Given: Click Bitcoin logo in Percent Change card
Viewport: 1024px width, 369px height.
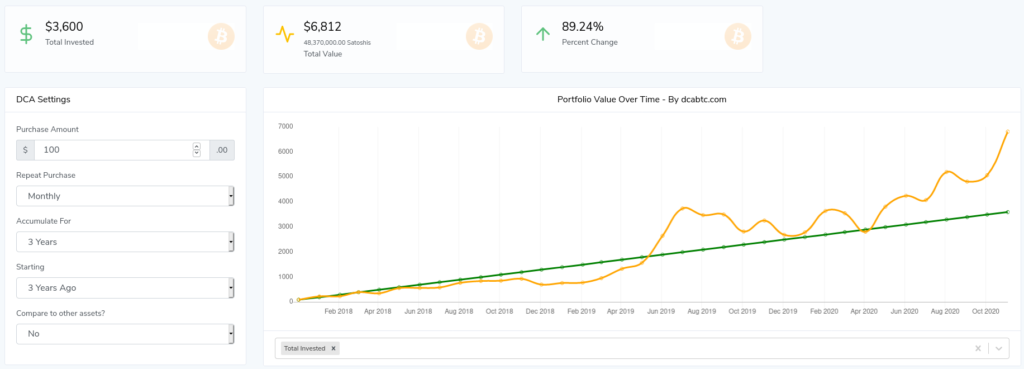Looking at the screenshot, I should (738, 36).
